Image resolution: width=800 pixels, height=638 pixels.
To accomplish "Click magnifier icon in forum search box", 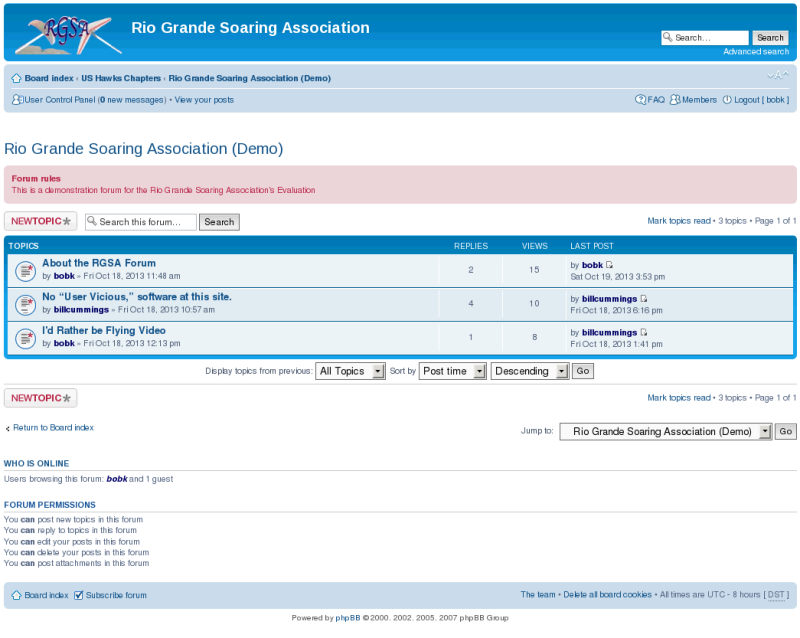I will pos(92,221).
